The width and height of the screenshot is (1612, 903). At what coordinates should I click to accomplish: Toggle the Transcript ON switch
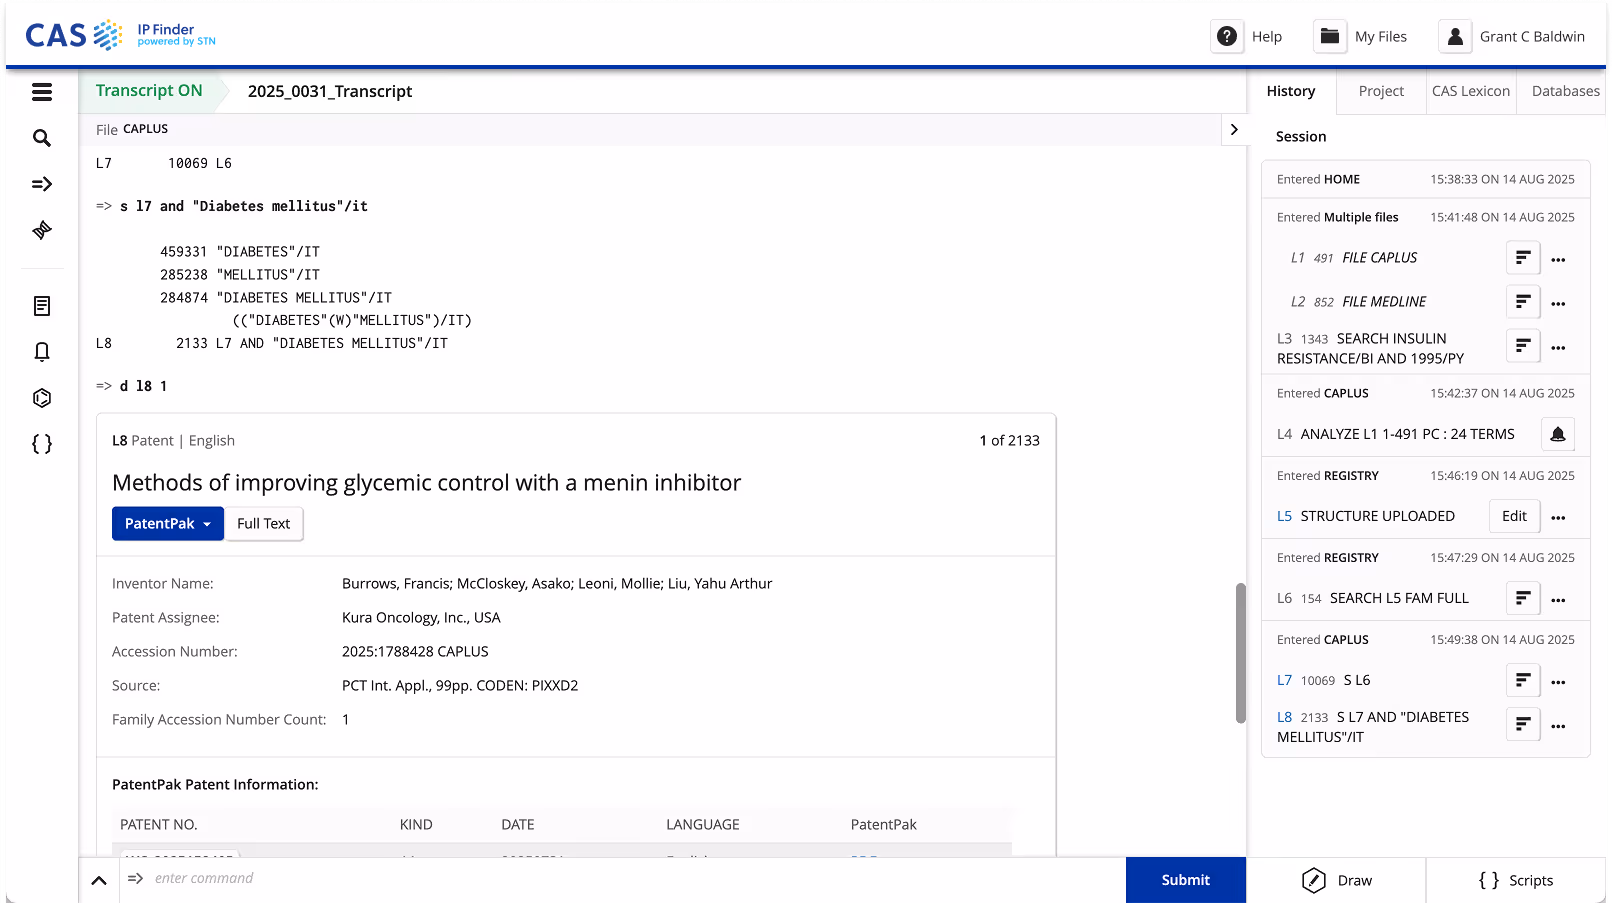[x=149, y=91]
